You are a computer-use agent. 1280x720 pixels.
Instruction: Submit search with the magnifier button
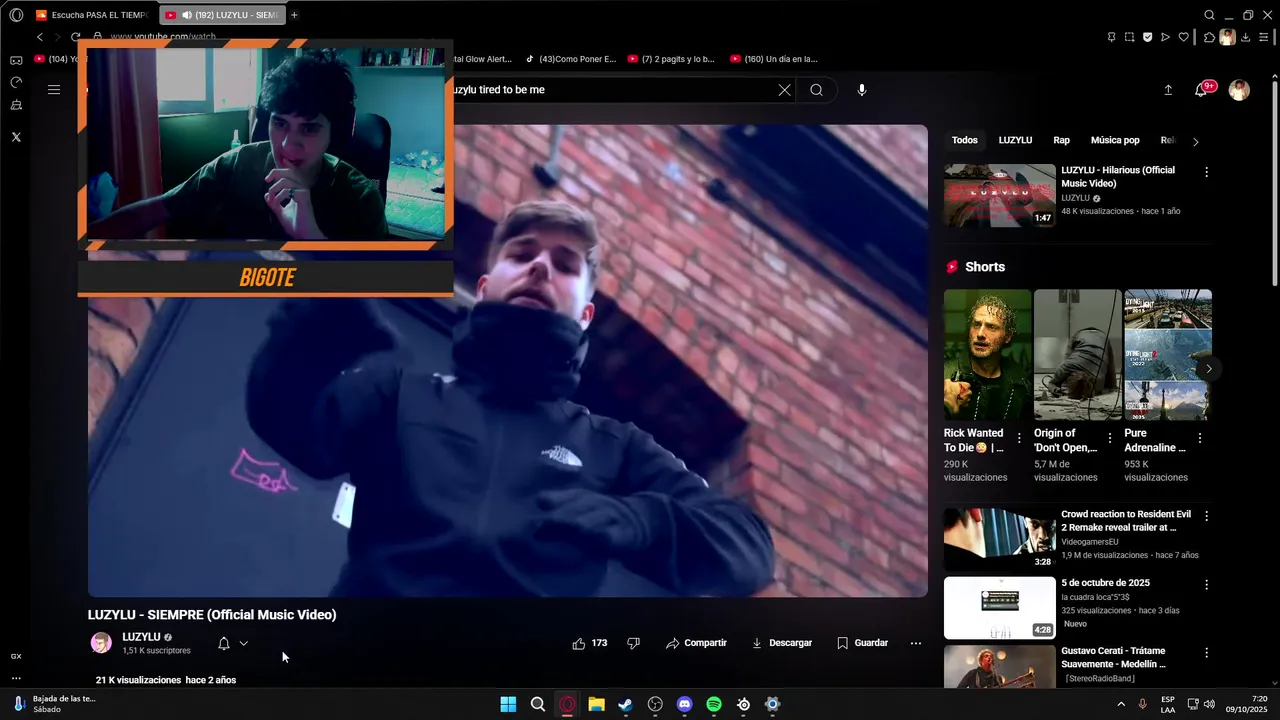(816, 90)
